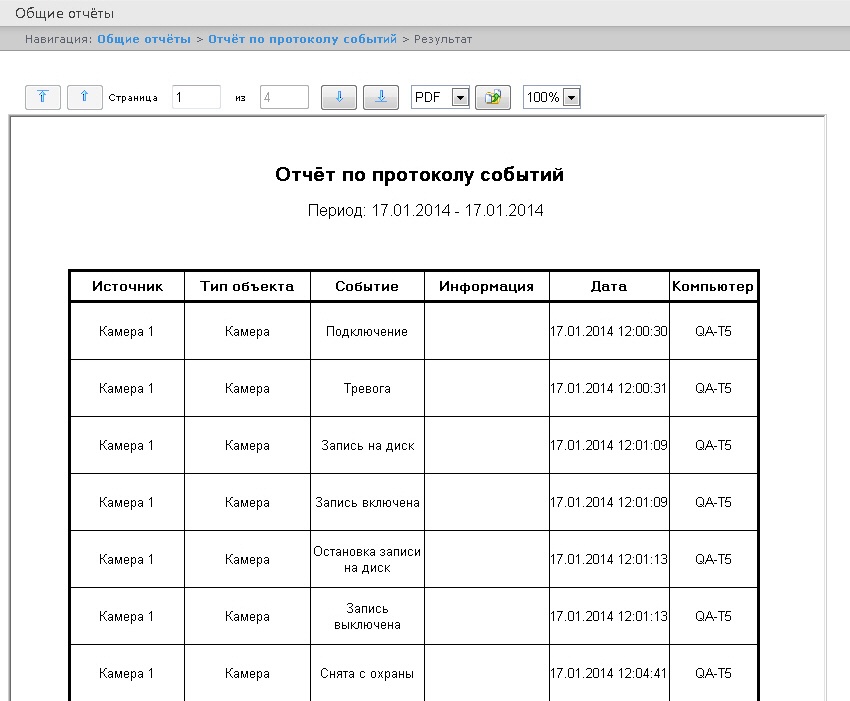
Task: Open the Отчёт по протоколу событий breadcrumb link
Action: tap(302, 39)
